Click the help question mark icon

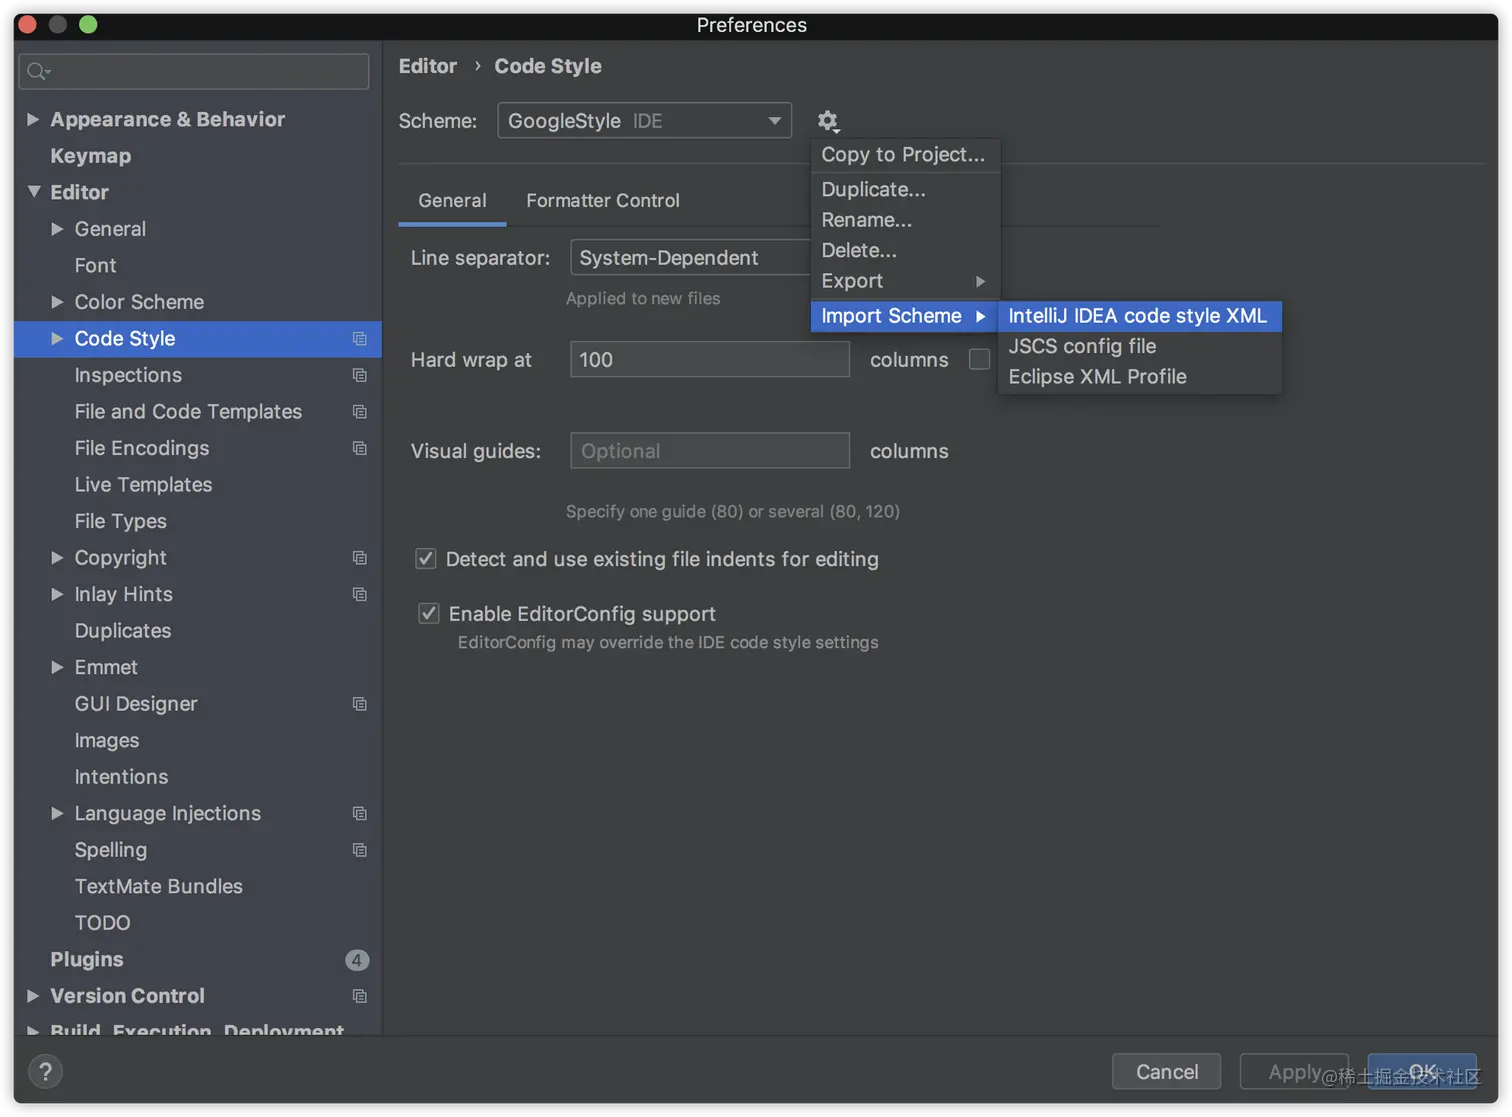point(45,1071)
